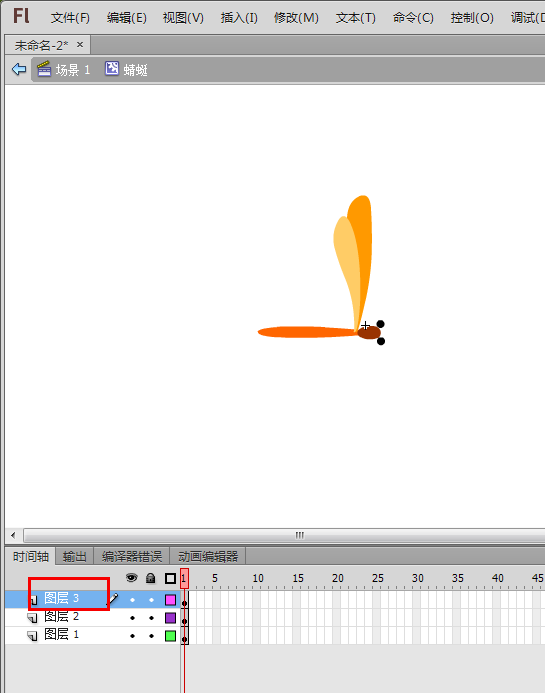
Task: Open the 视图(V) menu
Action: click(x=183, y=18)
